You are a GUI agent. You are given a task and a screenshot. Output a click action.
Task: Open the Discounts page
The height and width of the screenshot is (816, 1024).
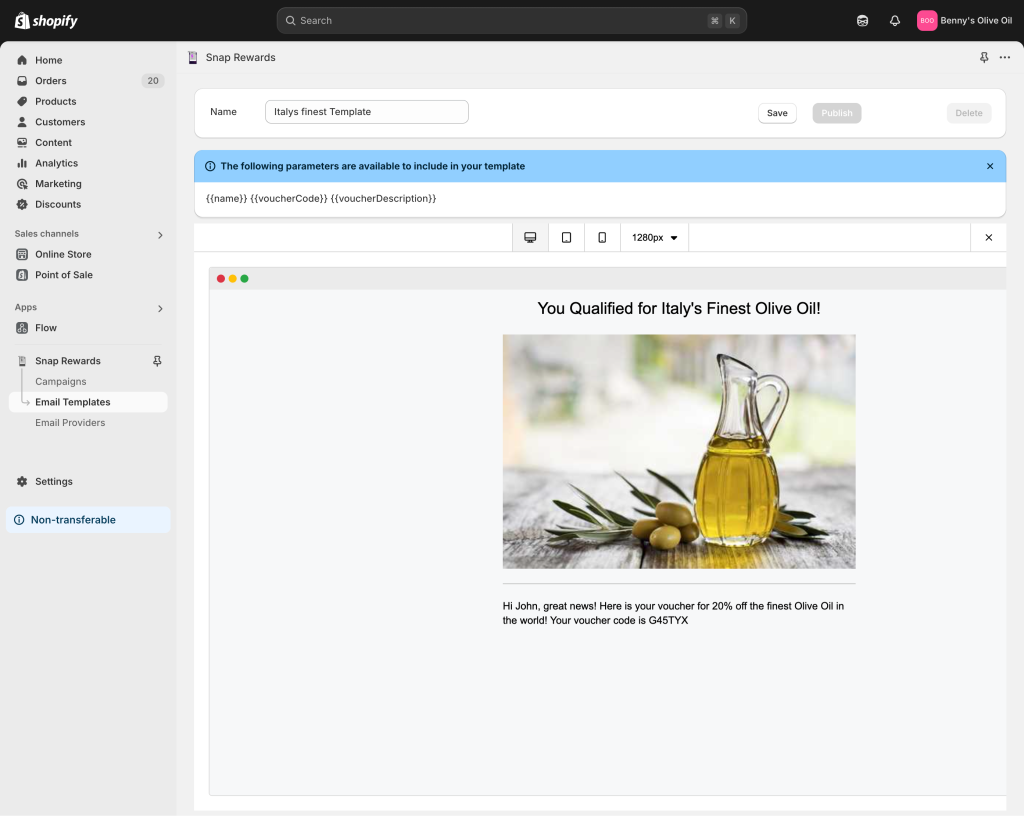88,204
